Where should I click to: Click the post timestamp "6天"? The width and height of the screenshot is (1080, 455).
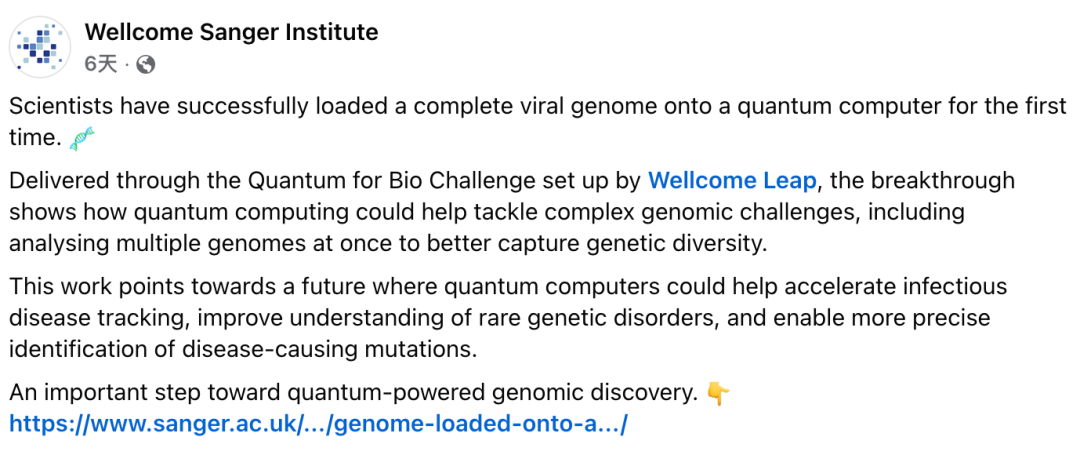100,64
